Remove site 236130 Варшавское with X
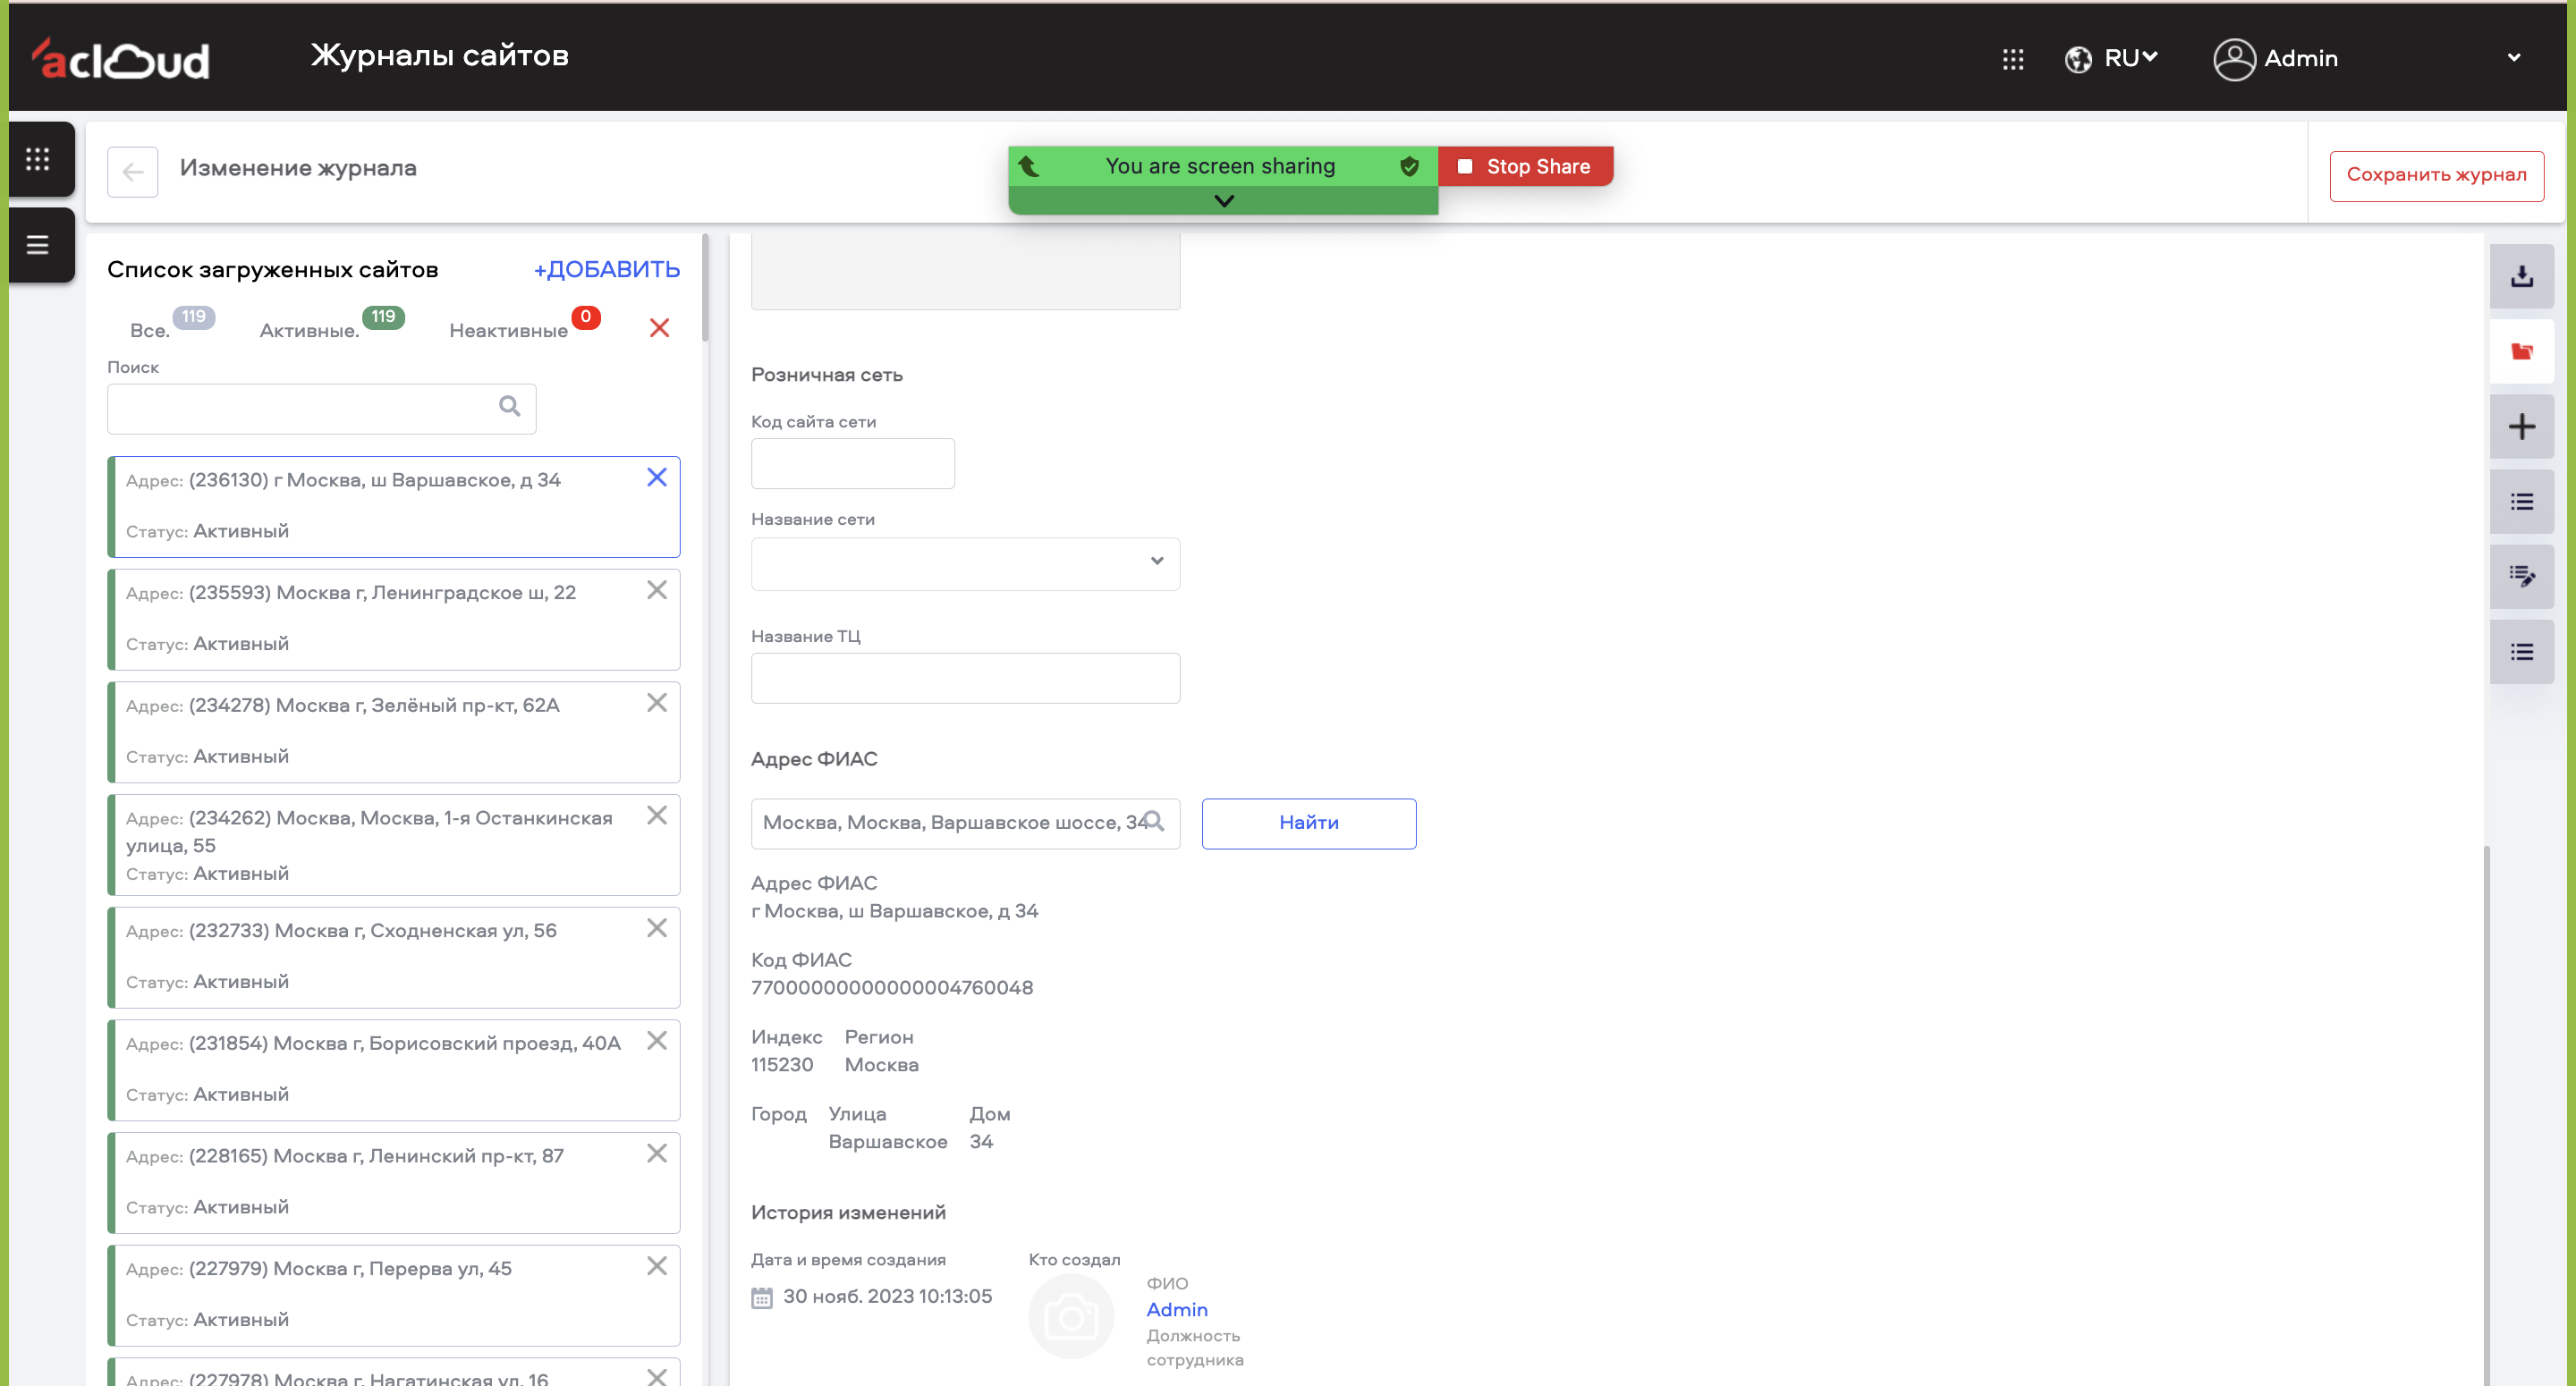 point(656,477)
